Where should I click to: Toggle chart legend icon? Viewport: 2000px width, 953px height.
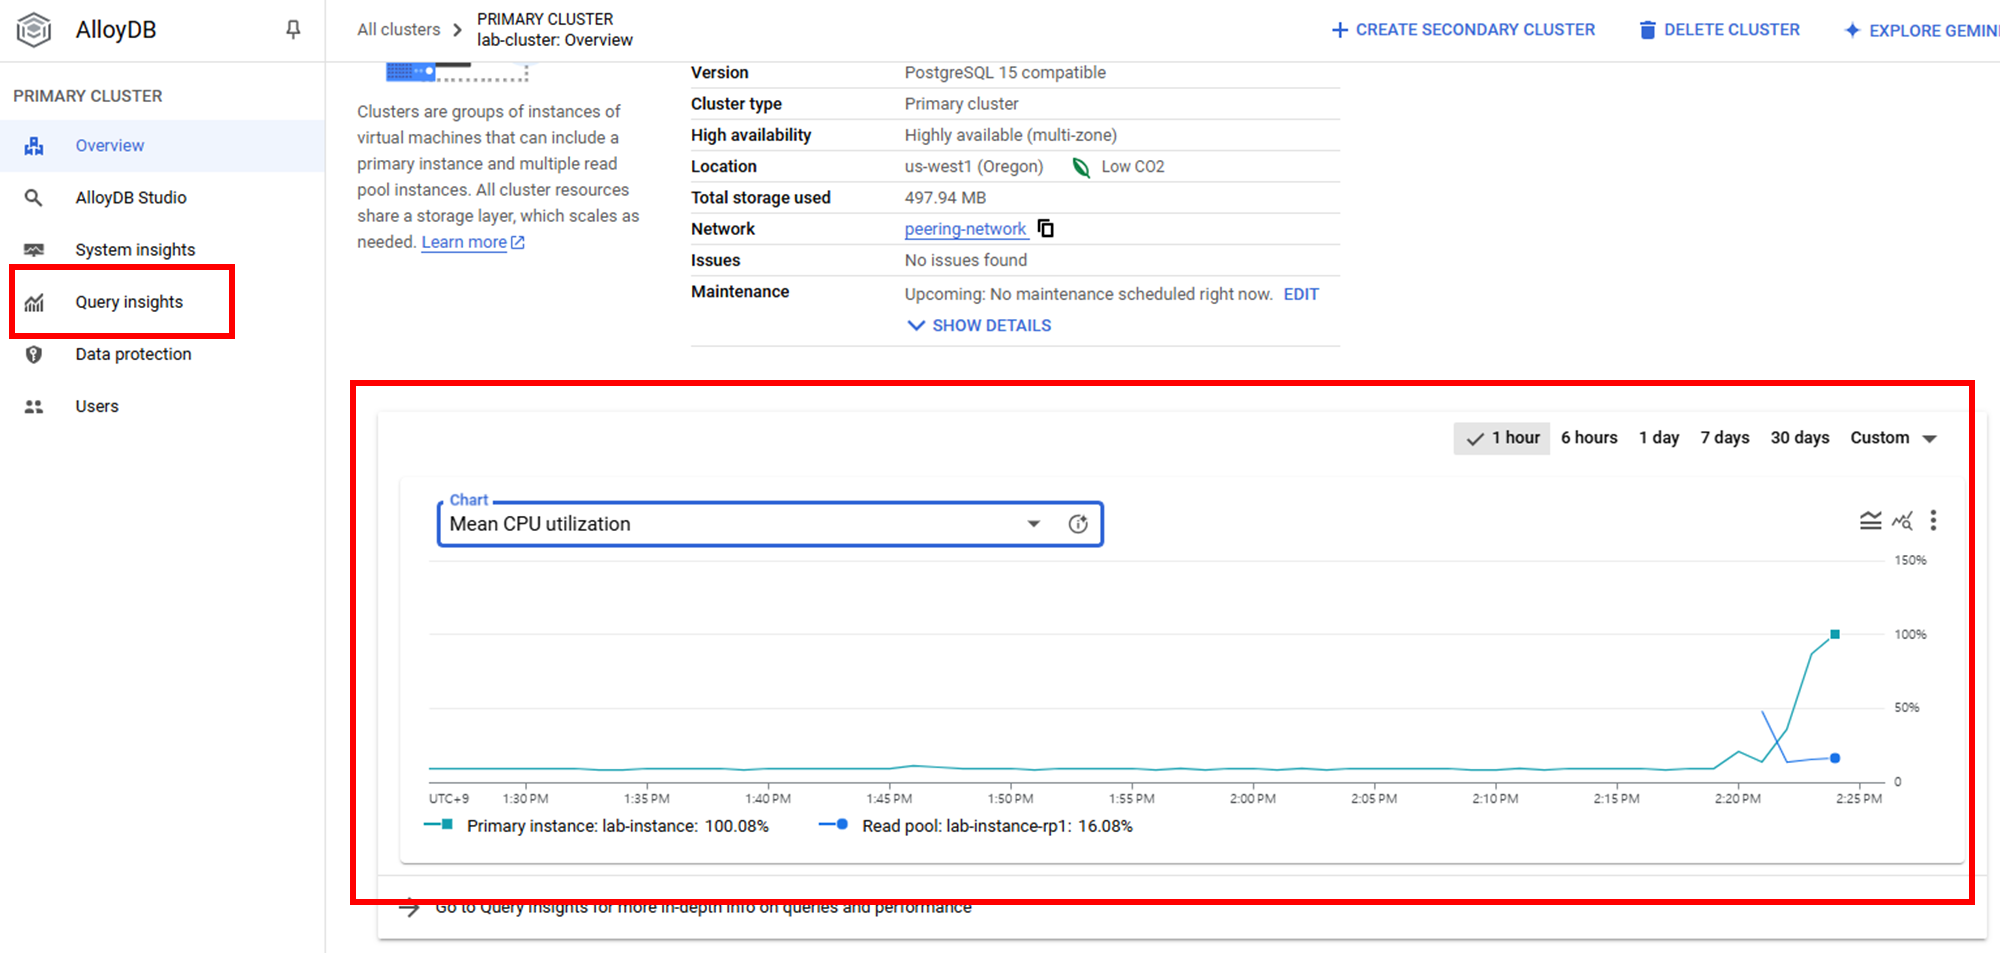click(x=1870, y=521)
